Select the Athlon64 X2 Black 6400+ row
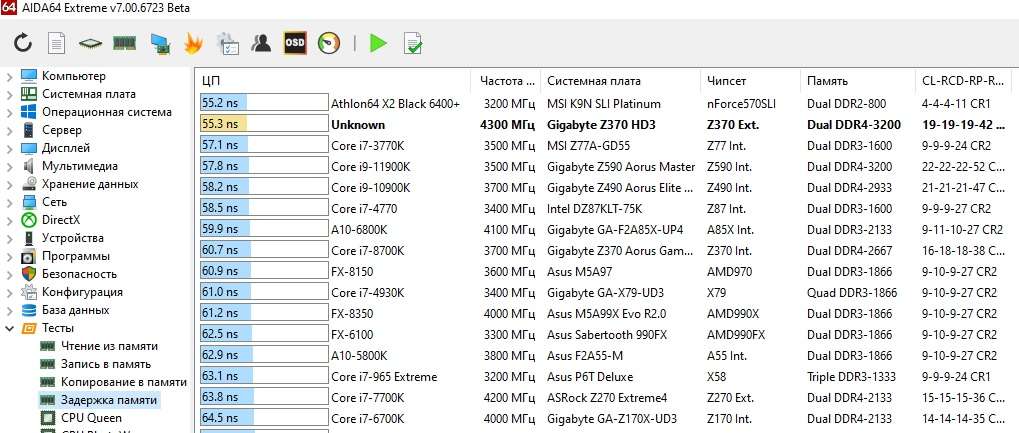This screenshot has width=1019, height=433. point(606,103)
